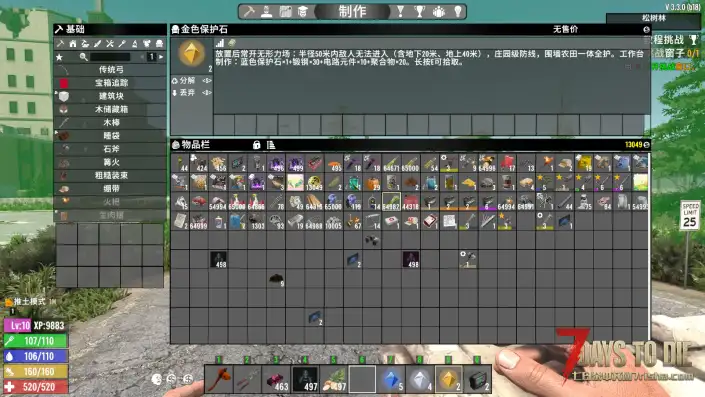Open the lightbulb tips tab
The image size is (705, 397).
pyautogui.click(x=458, y=12)
